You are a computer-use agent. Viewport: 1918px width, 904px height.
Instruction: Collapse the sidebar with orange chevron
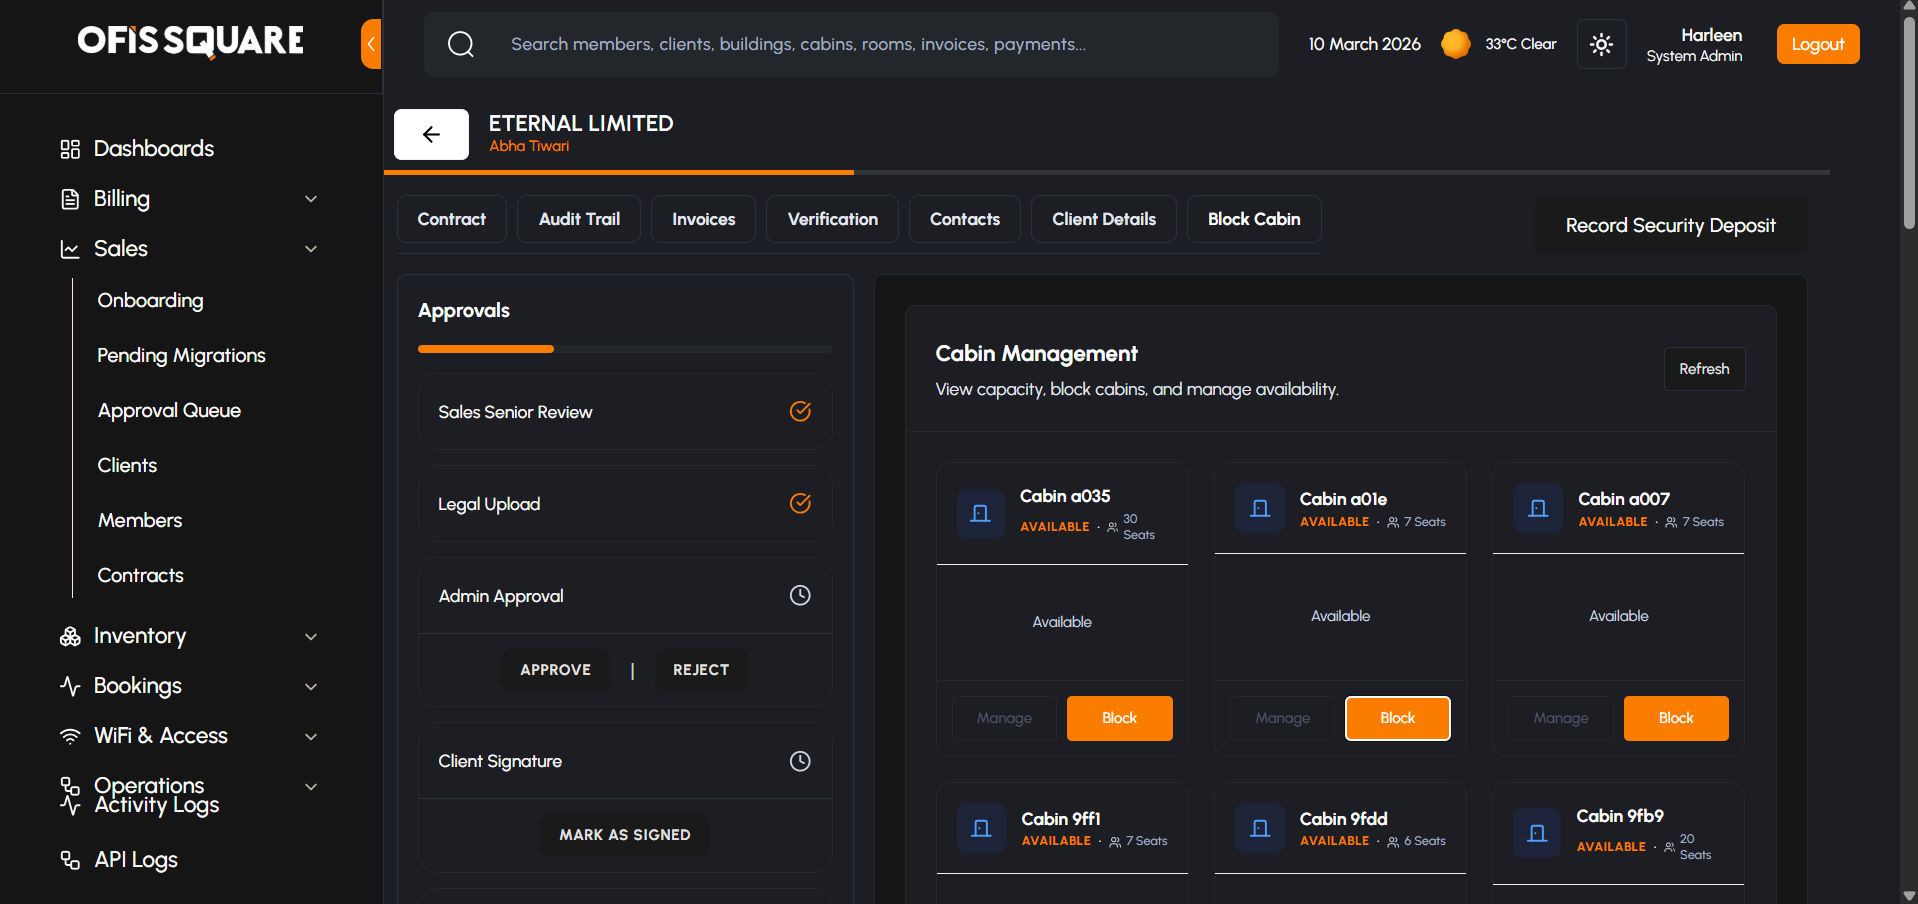(x=371, y=44)
